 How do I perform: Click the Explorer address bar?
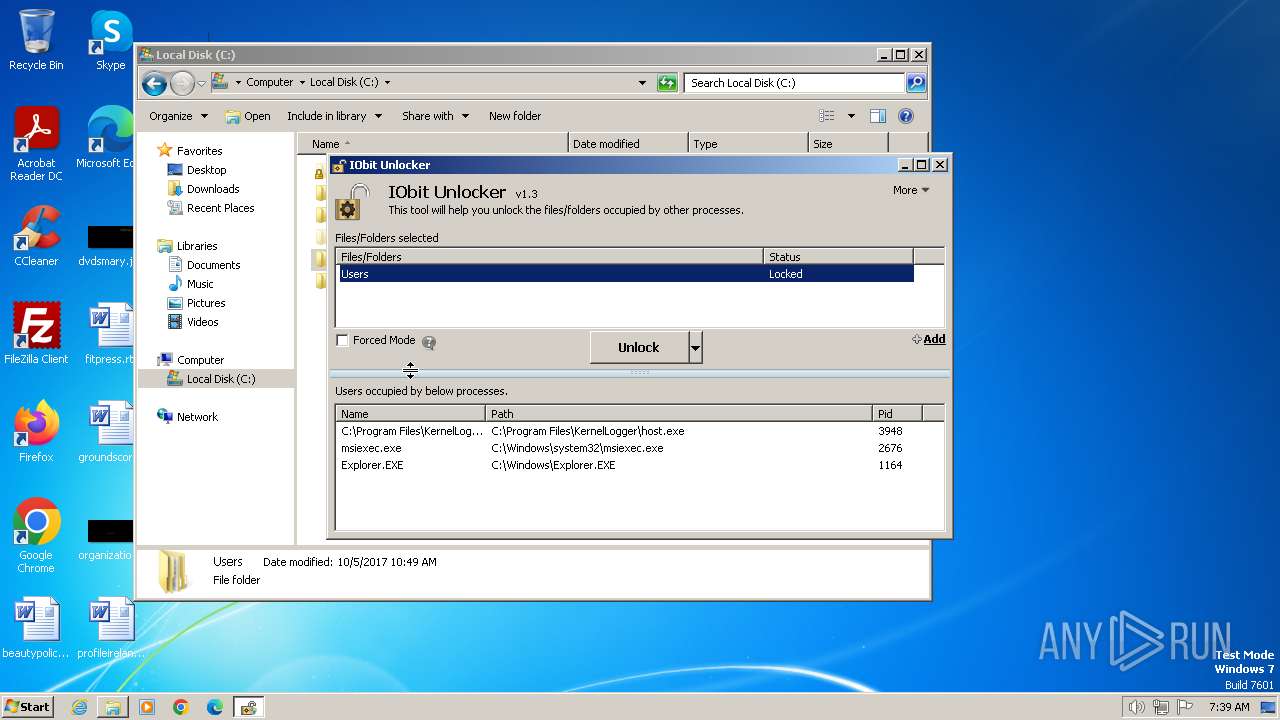[x=430, y=83]
